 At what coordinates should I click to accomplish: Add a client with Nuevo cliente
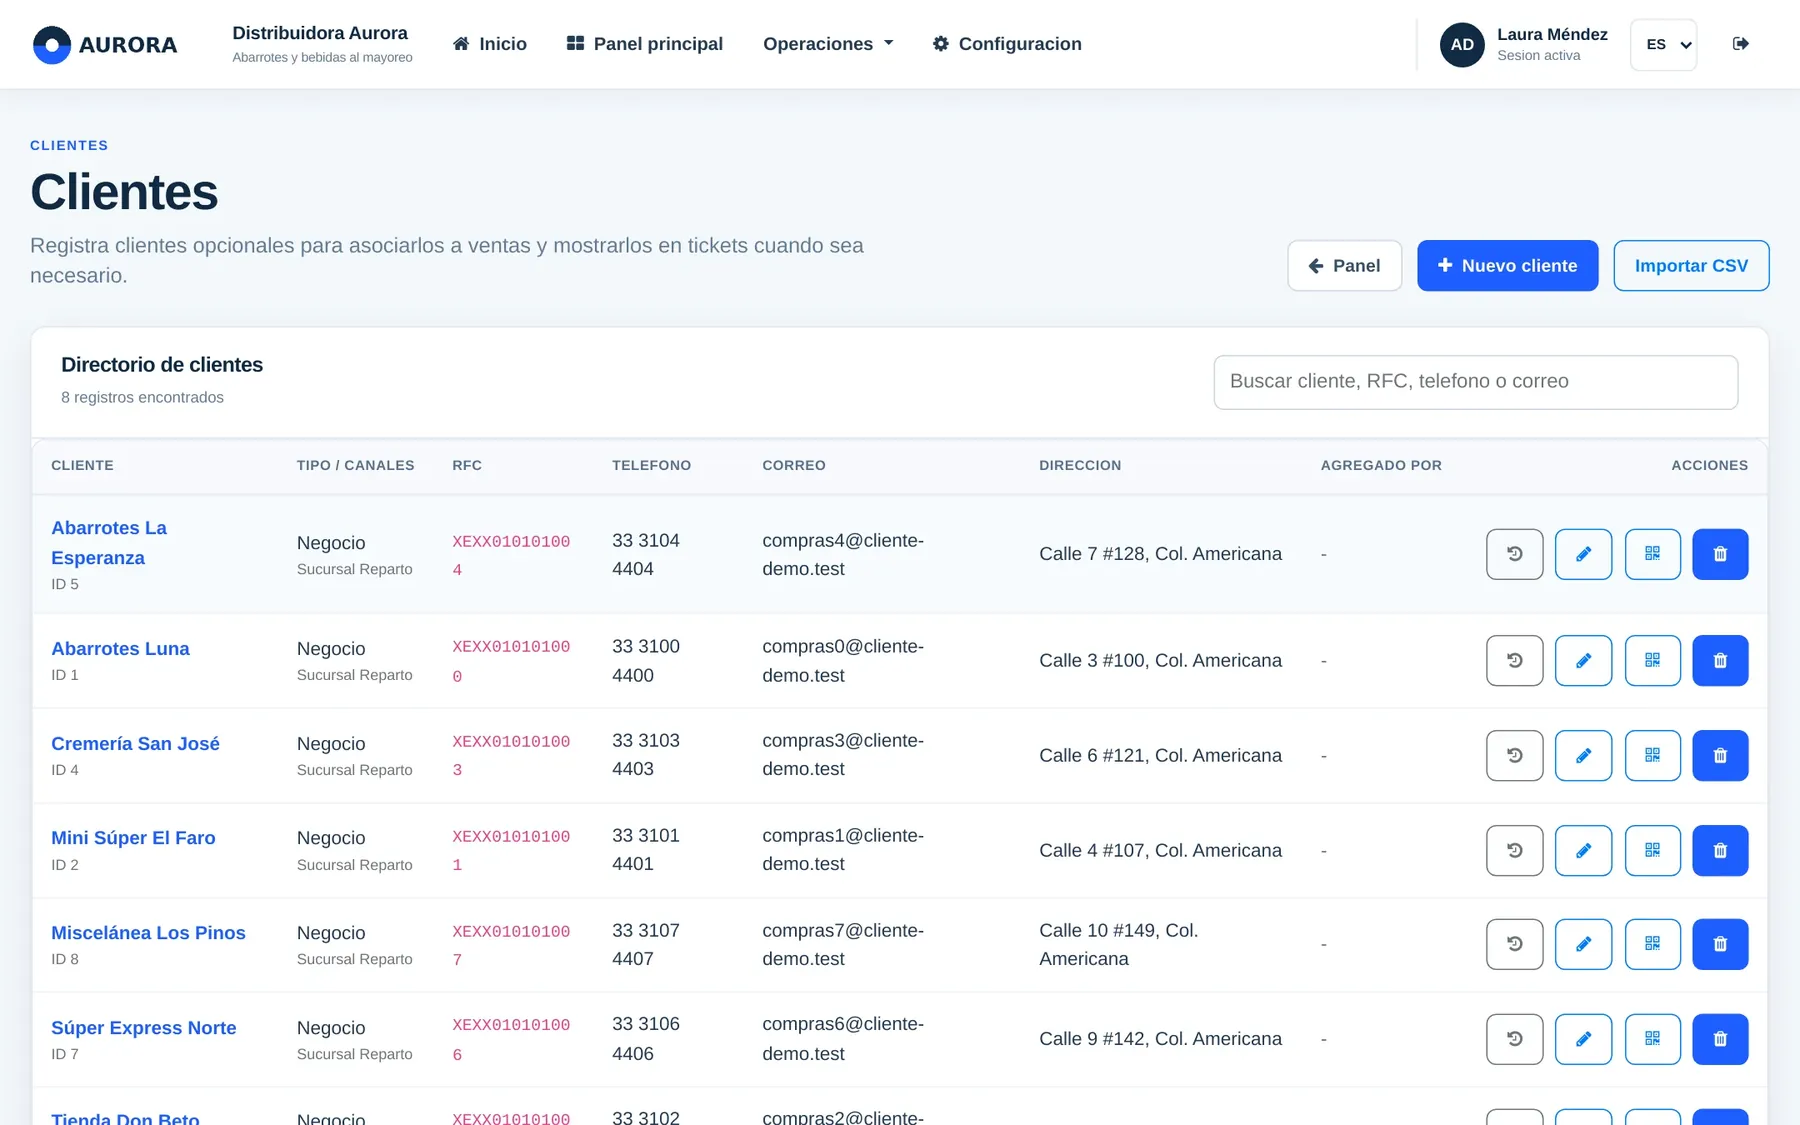[1507, 266]
